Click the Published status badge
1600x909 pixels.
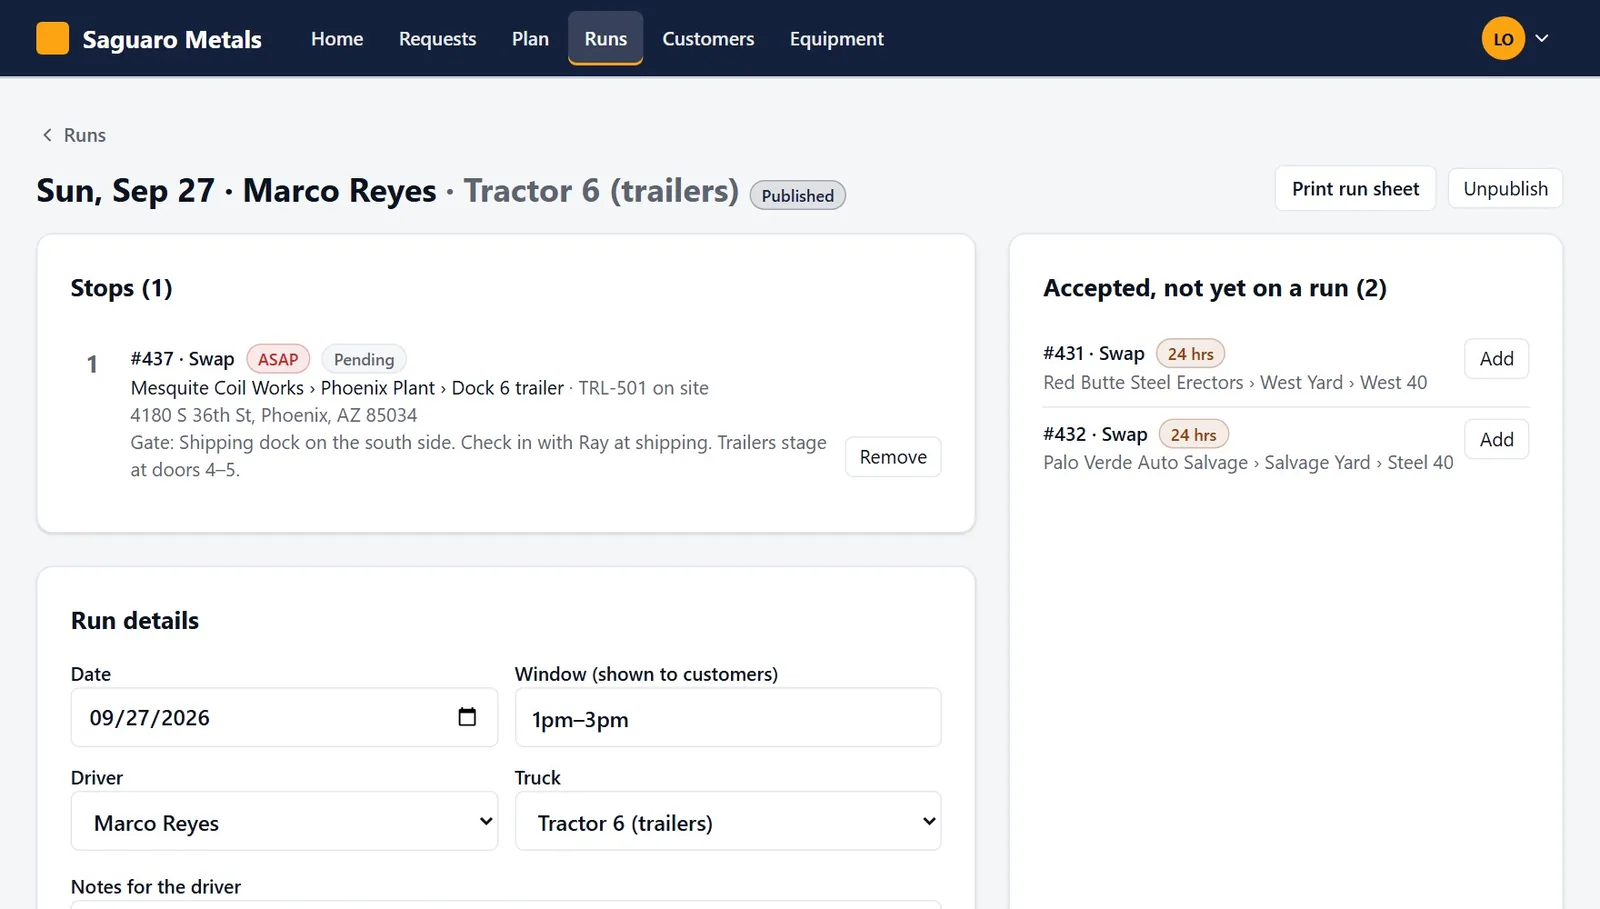pyautogui.click(x=797, y=196)
